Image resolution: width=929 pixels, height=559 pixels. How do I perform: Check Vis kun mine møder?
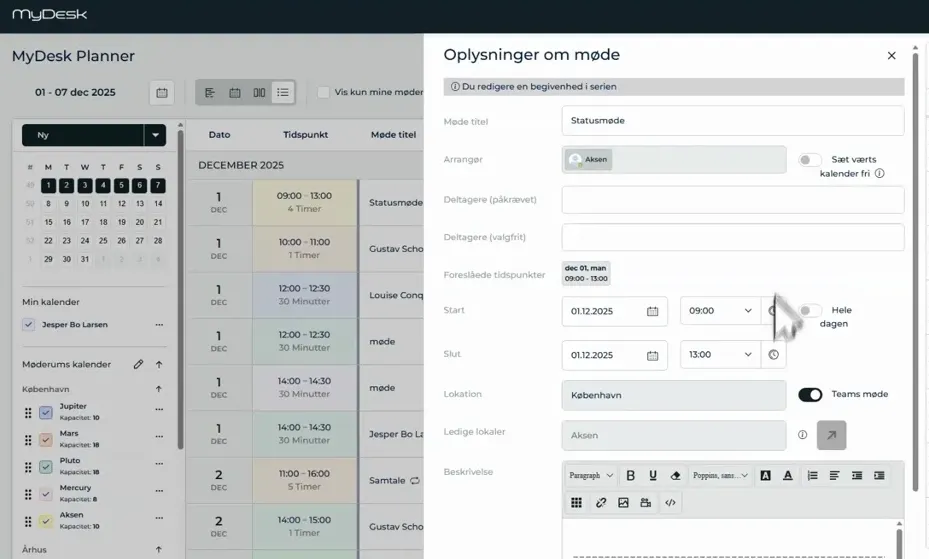point(323,92)
